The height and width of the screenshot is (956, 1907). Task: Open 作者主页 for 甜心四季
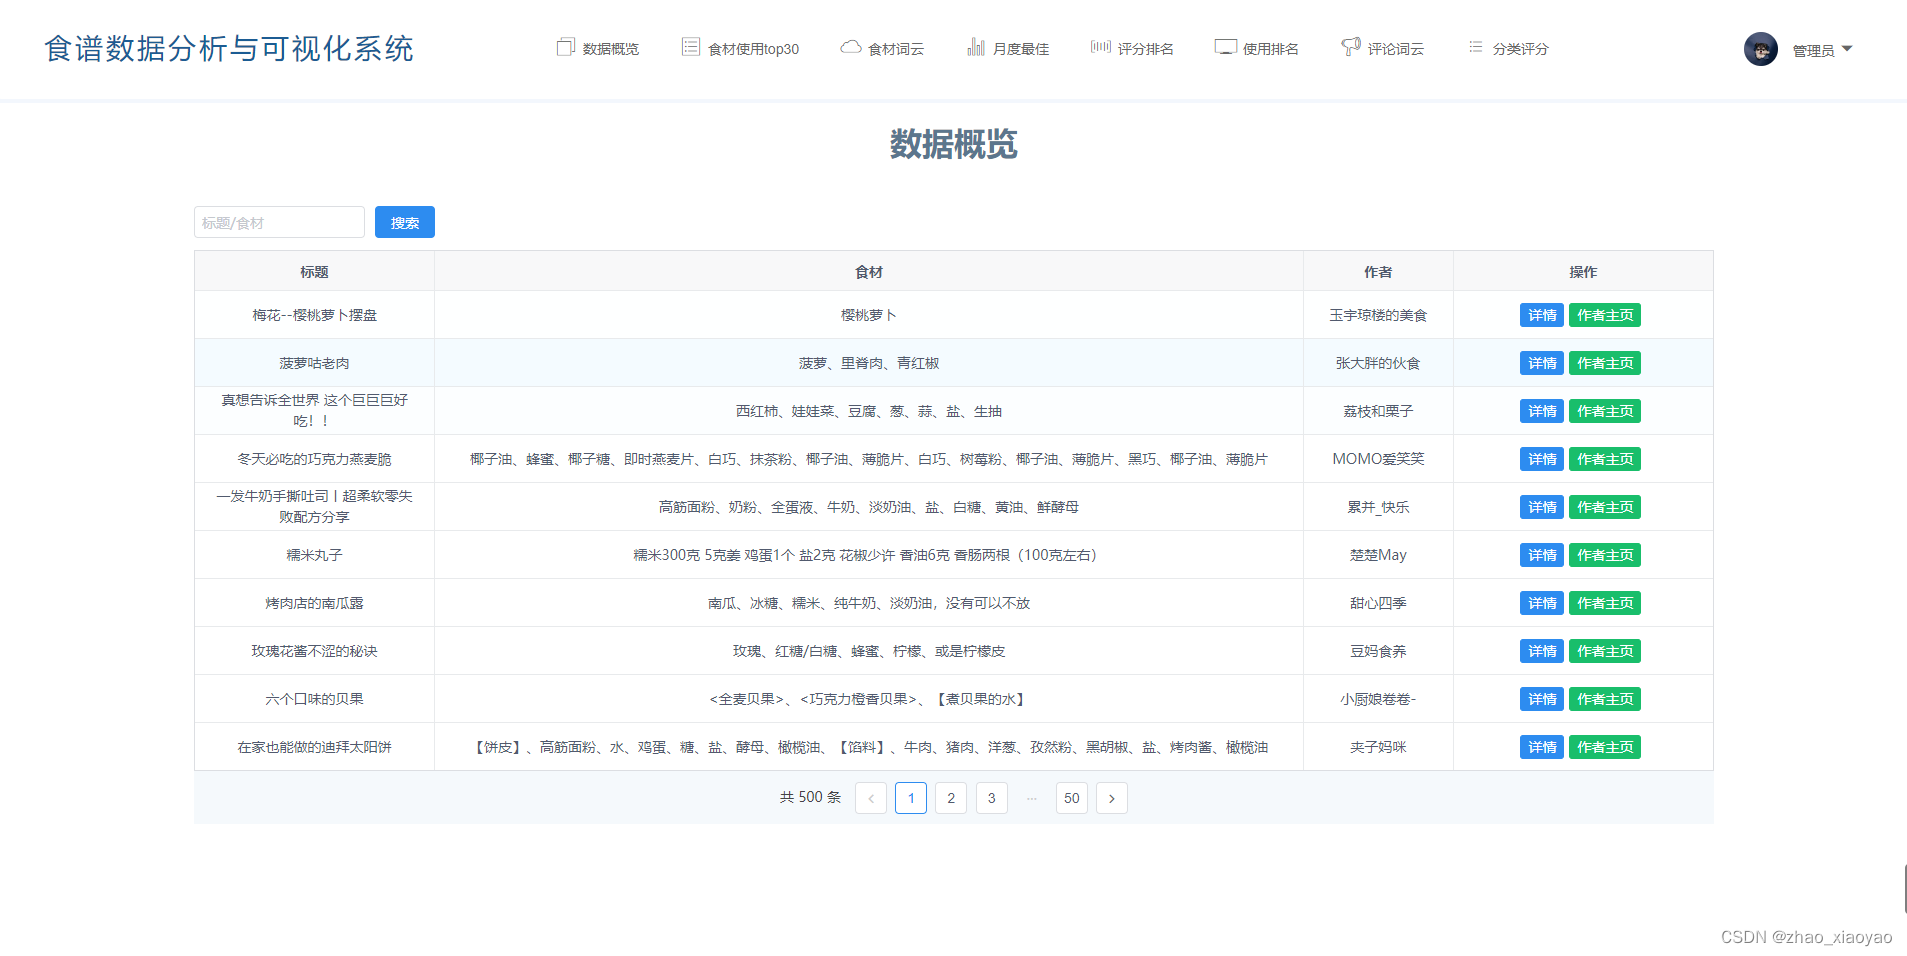pos(1605,603)
